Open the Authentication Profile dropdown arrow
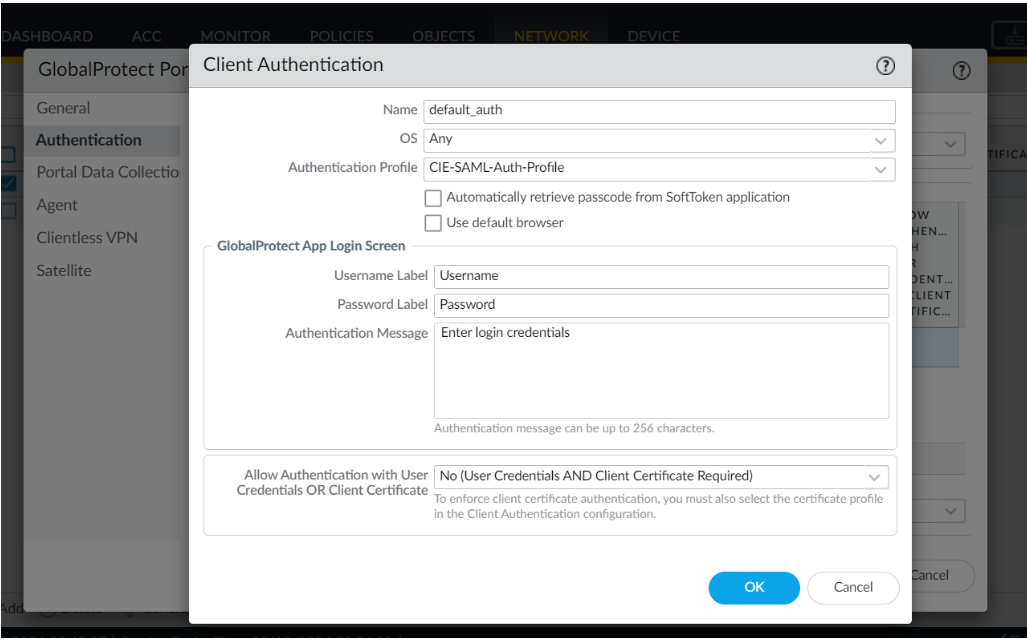The width and height of the screenshot is (1027, 640). [880, 170]
